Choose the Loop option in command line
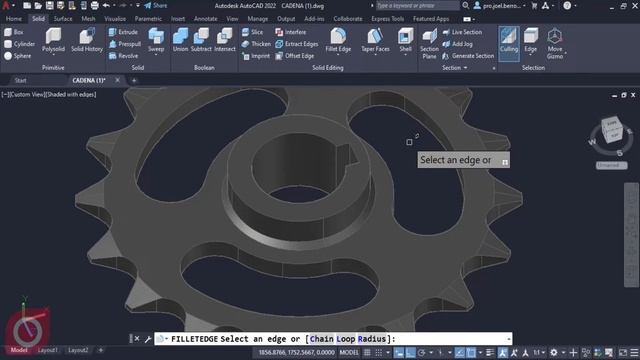The image size is (640, 360). click(346, 339)
